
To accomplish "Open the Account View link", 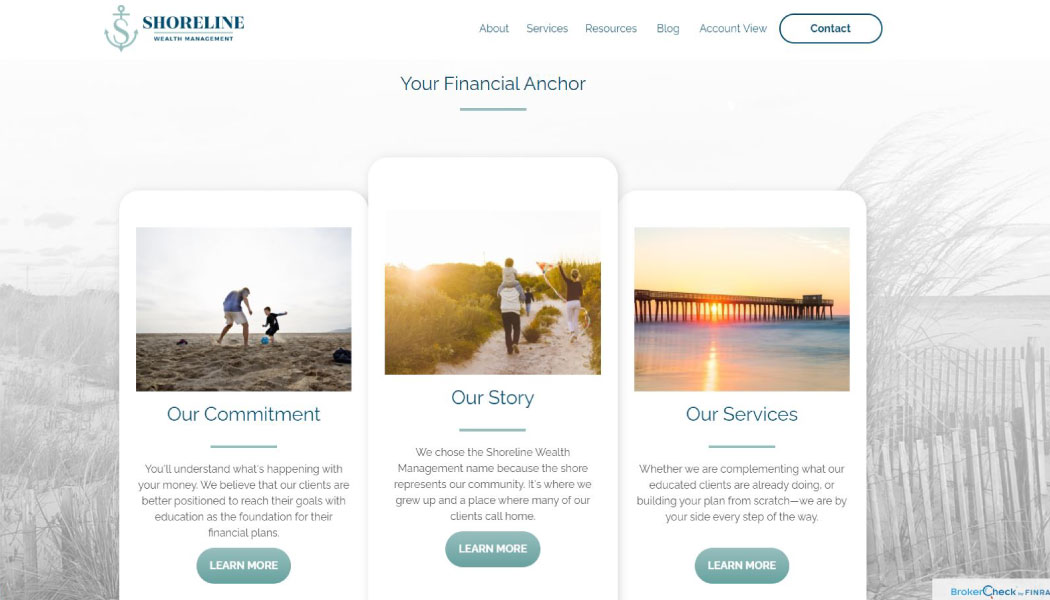I will click(733, 28).
